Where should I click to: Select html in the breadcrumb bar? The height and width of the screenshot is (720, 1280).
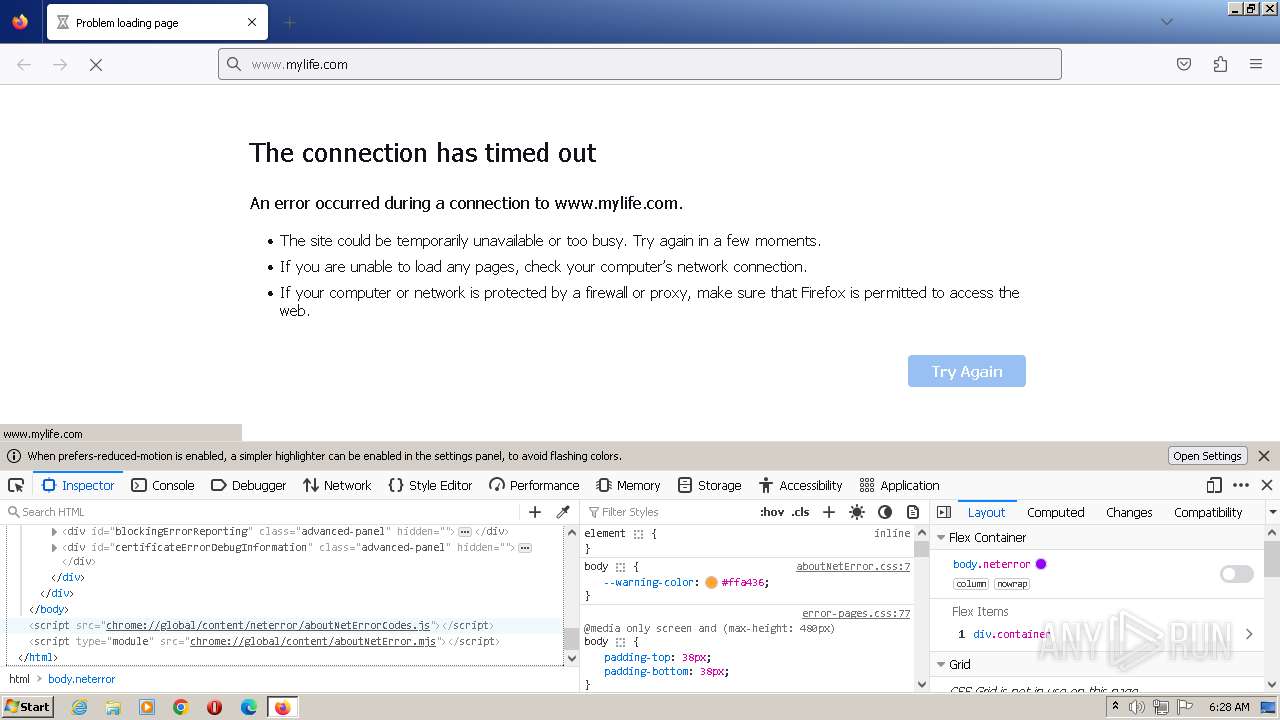coord(20,679)
